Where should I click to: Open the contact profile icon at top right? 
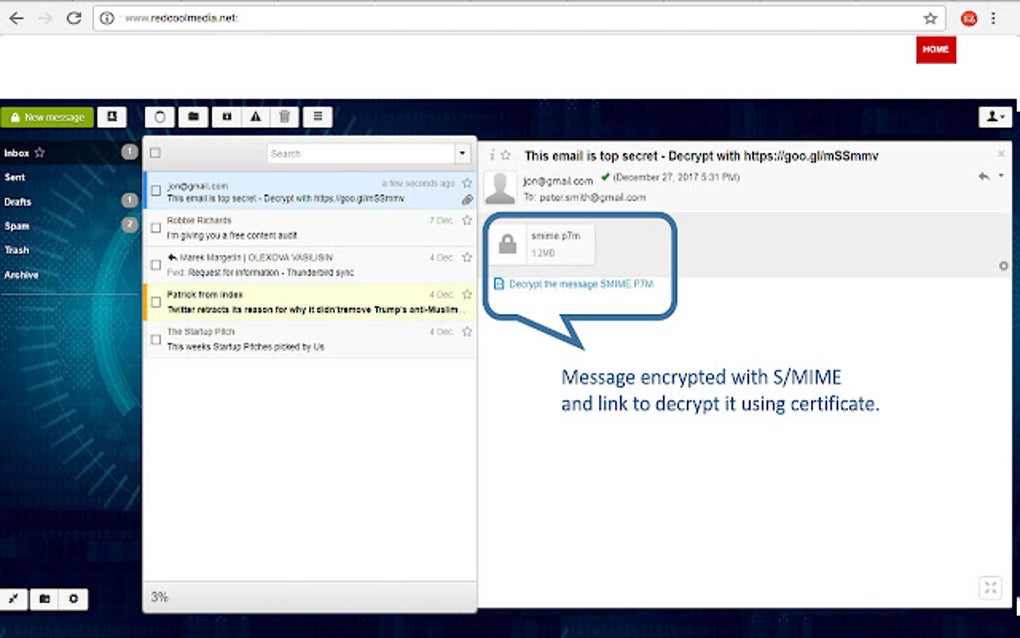pos(991,117)
